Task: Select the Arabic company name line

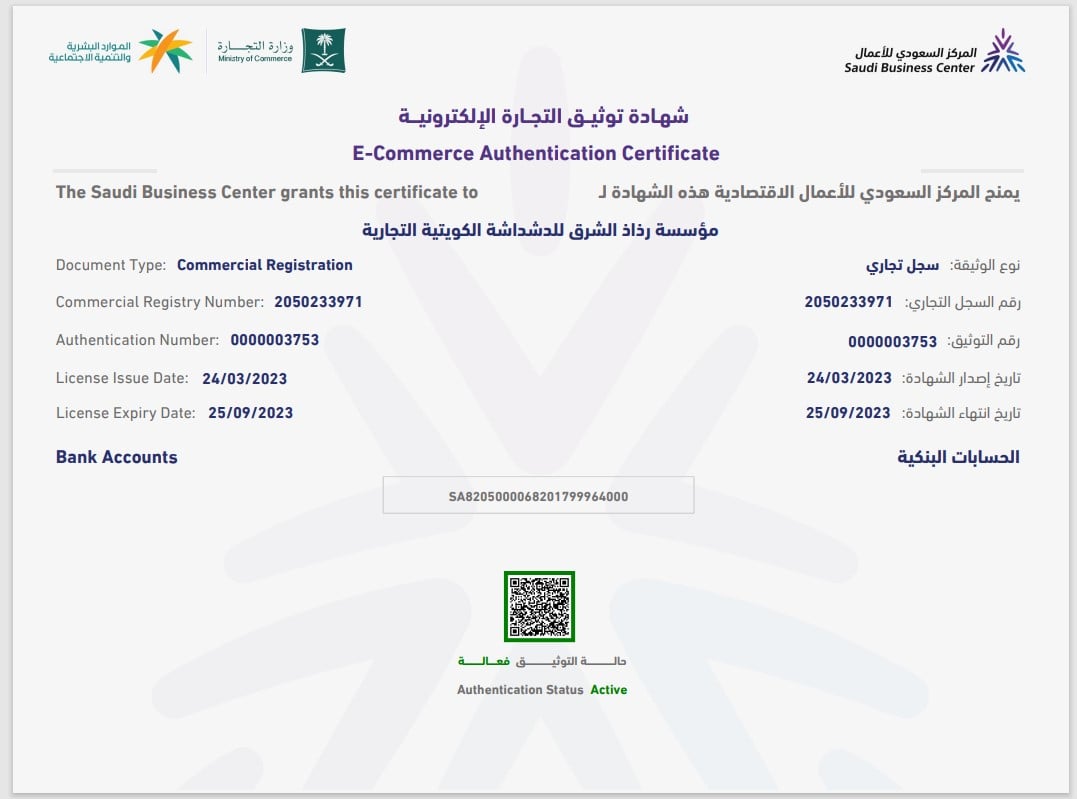Action: [x=540, y=231]
